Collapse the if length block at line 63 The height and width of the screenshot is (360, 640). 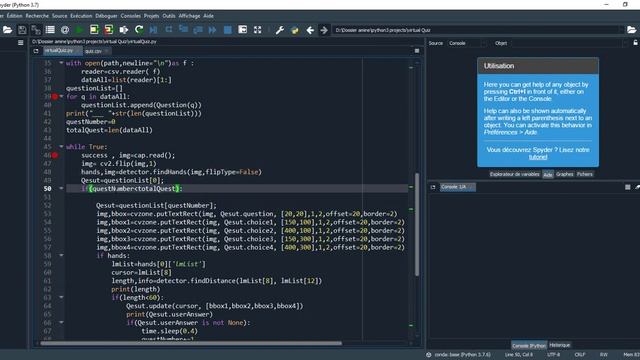point(61,297)
